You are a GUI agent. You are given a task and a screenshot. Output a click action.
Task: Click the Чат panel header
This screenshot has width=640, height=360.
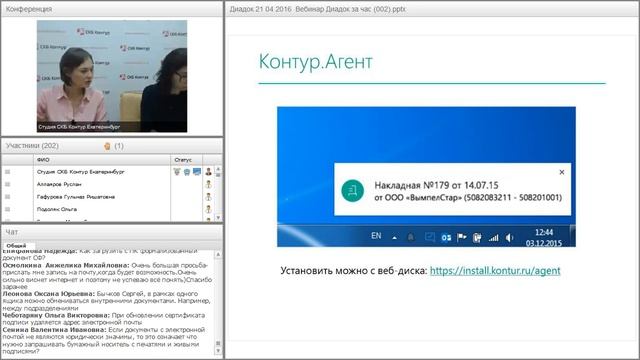(112, 232)
